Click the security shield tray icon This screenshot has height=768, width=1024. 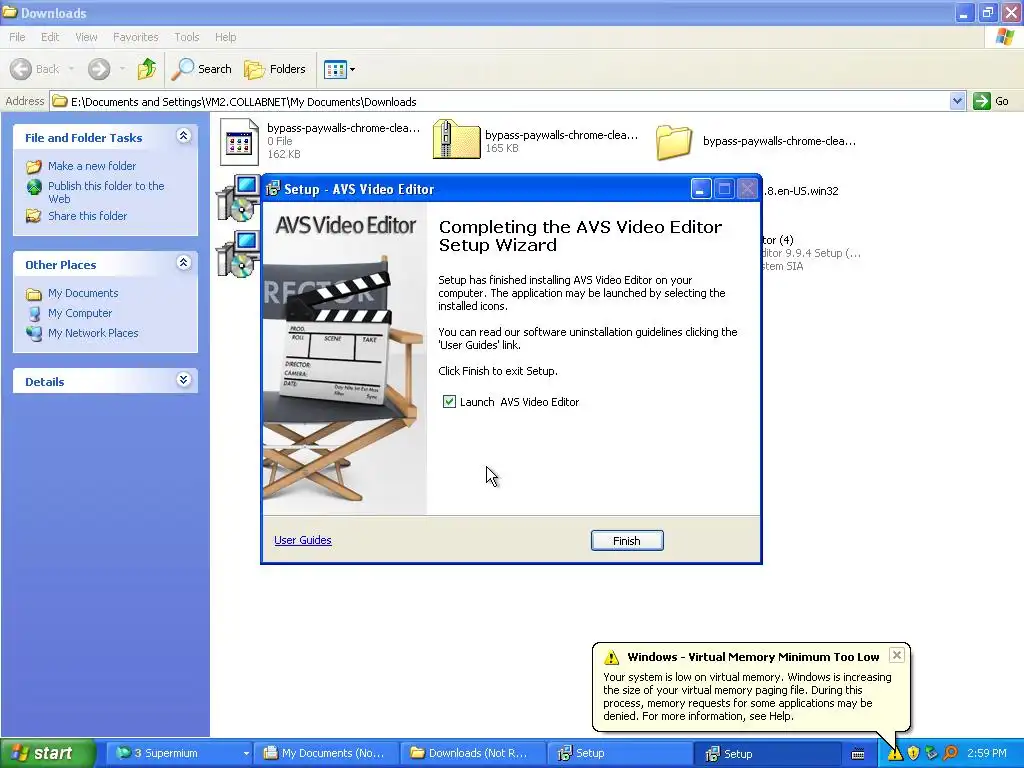pos(913,754)
